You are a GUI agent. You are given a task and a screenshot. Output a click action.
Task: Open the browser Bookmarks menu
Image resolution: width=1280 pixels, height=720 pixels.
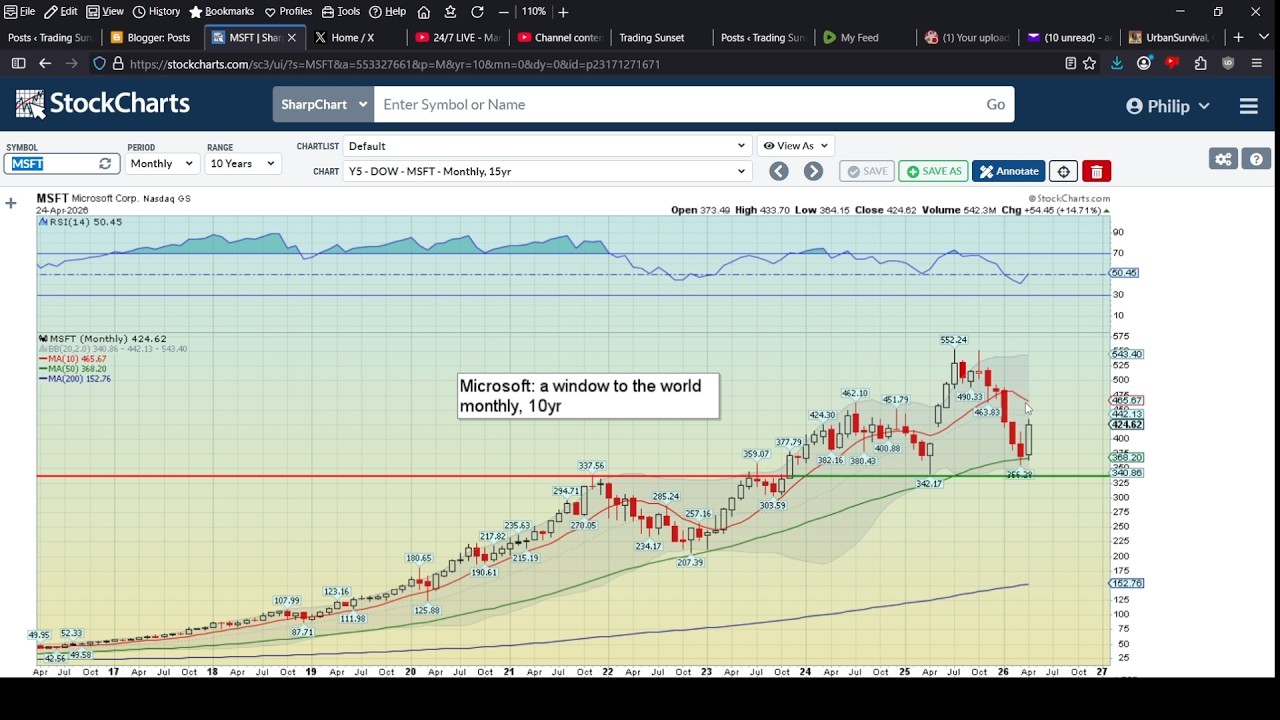click(222, 11)
